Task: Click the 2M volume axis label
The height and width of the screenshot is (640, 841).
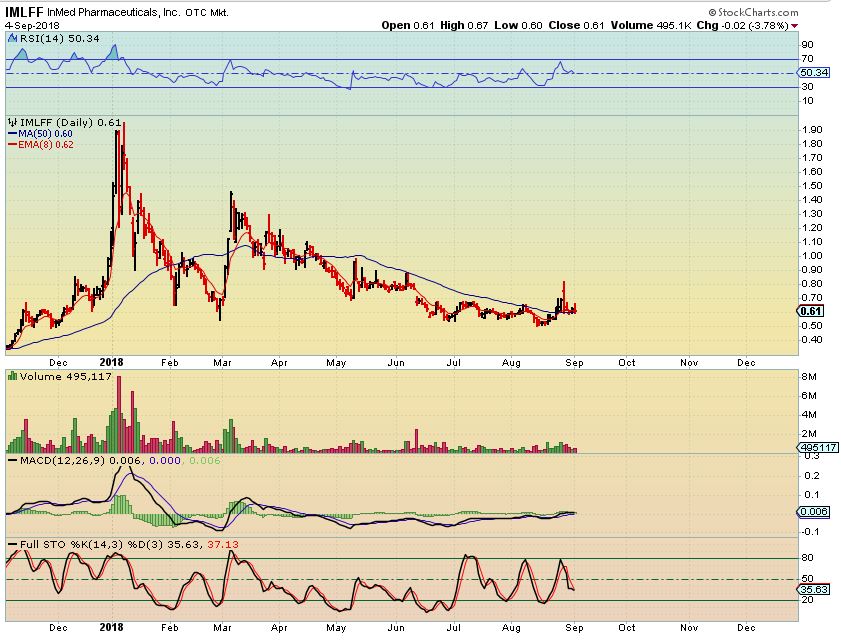Action: 809,433
